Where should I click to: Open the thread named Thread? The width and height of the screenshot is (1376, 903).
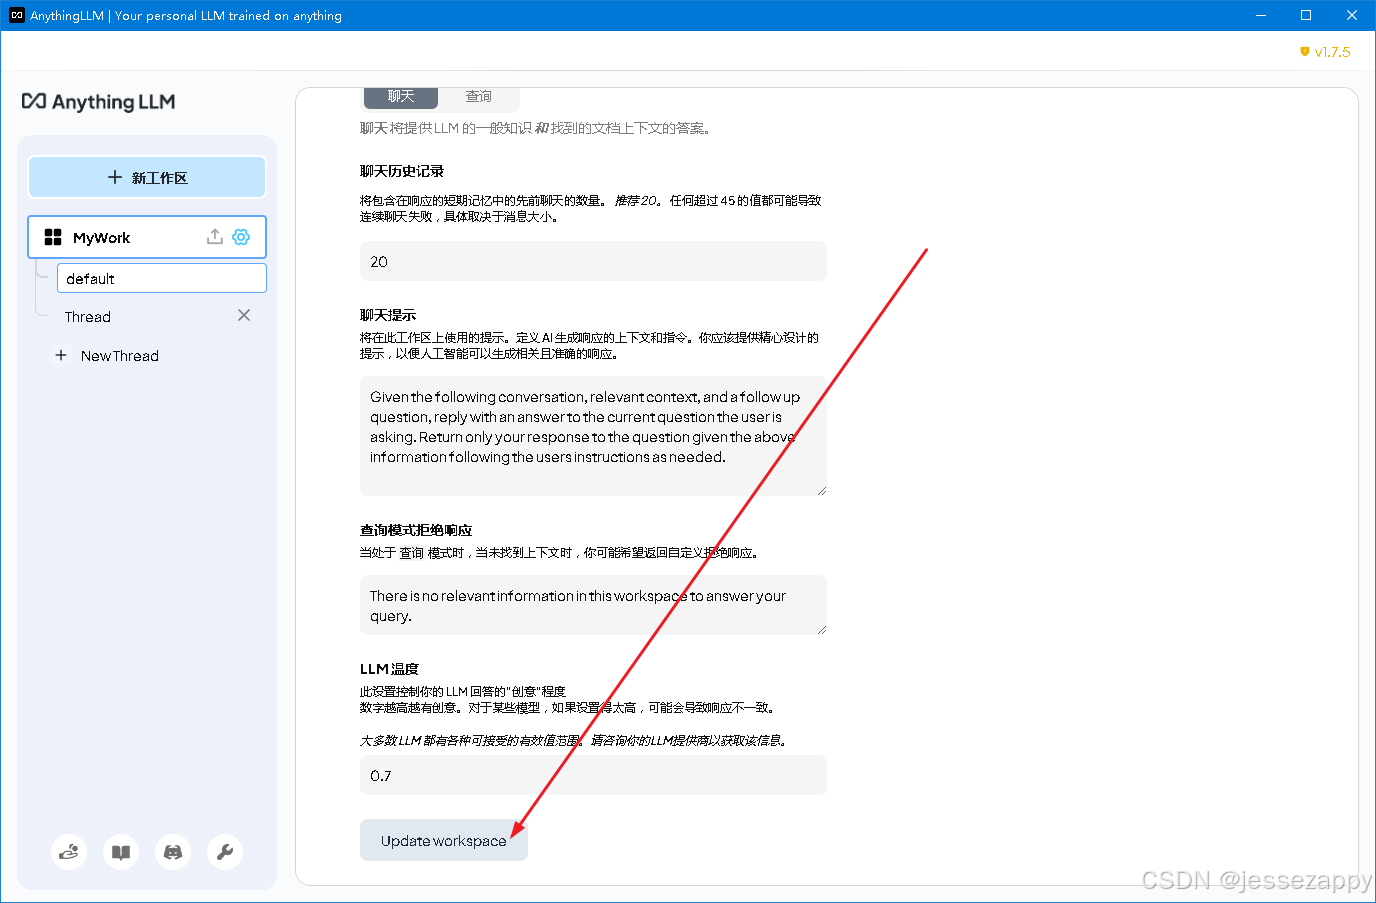click(x=88, y=316)
